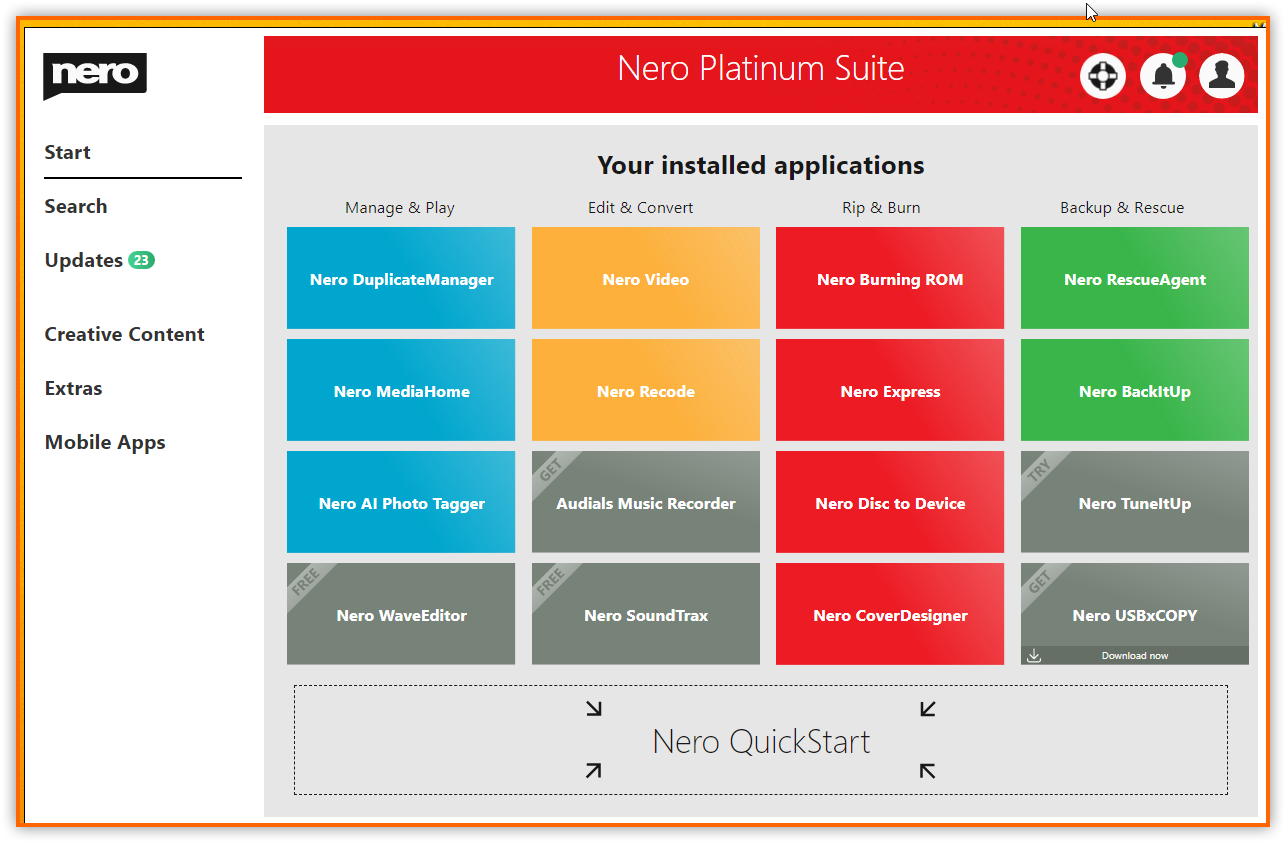Launch Nero BackItUp
The width and height of the screenshot is (1286, 843).
[1135, 390]
